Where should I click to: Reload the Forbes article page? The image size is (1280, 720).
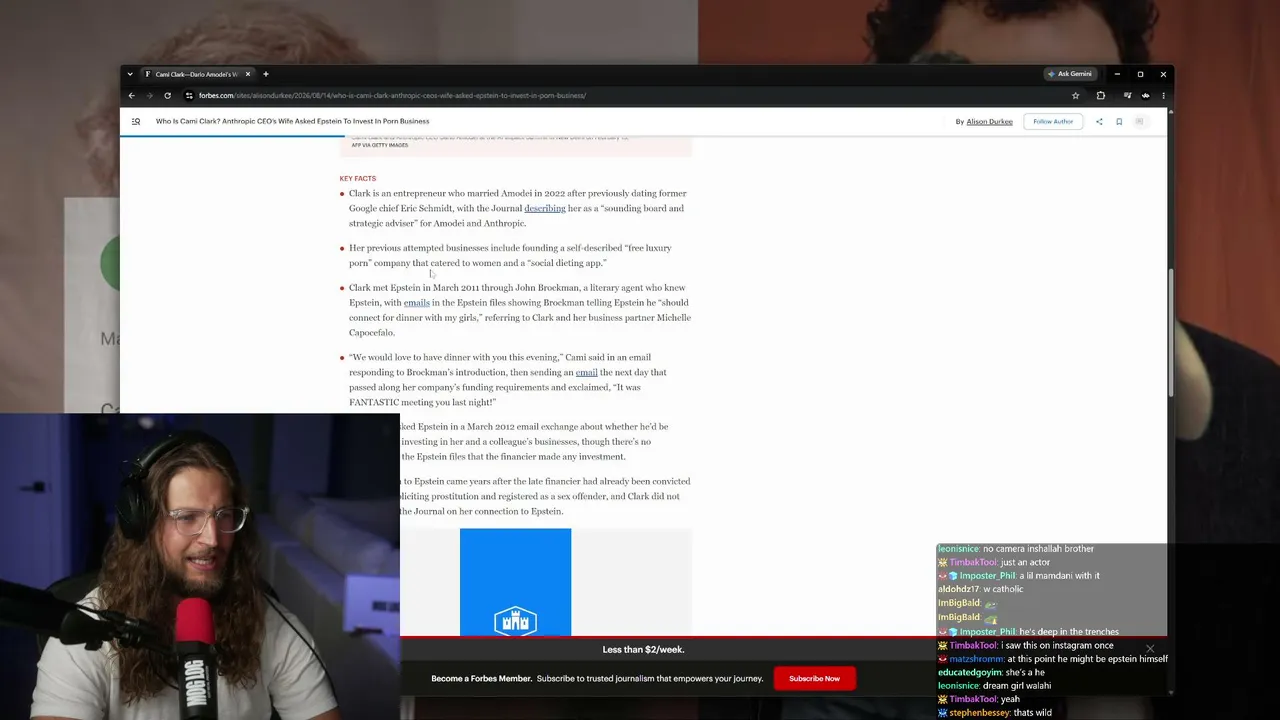pyautogui.click(x=167, y=96)
